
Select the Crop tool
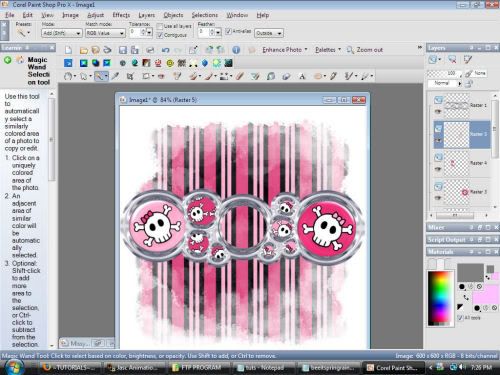coord(130,76)
